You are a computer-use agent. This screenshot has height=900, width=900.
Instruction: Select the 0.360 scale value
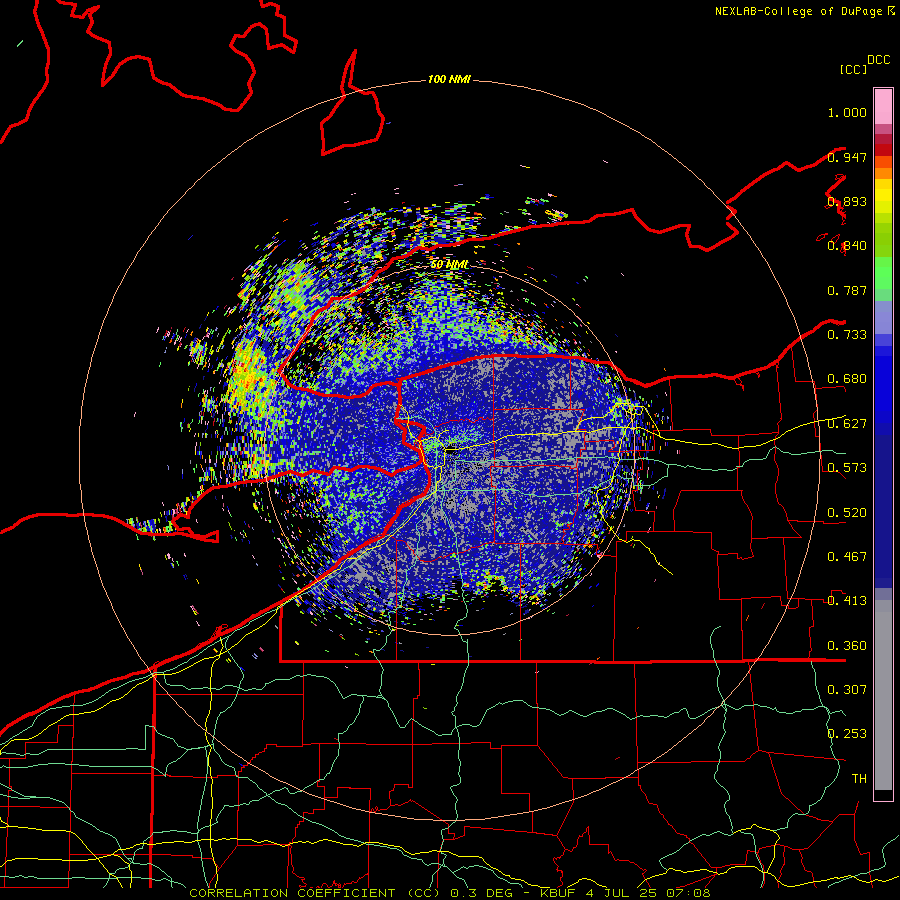point(847,646)
